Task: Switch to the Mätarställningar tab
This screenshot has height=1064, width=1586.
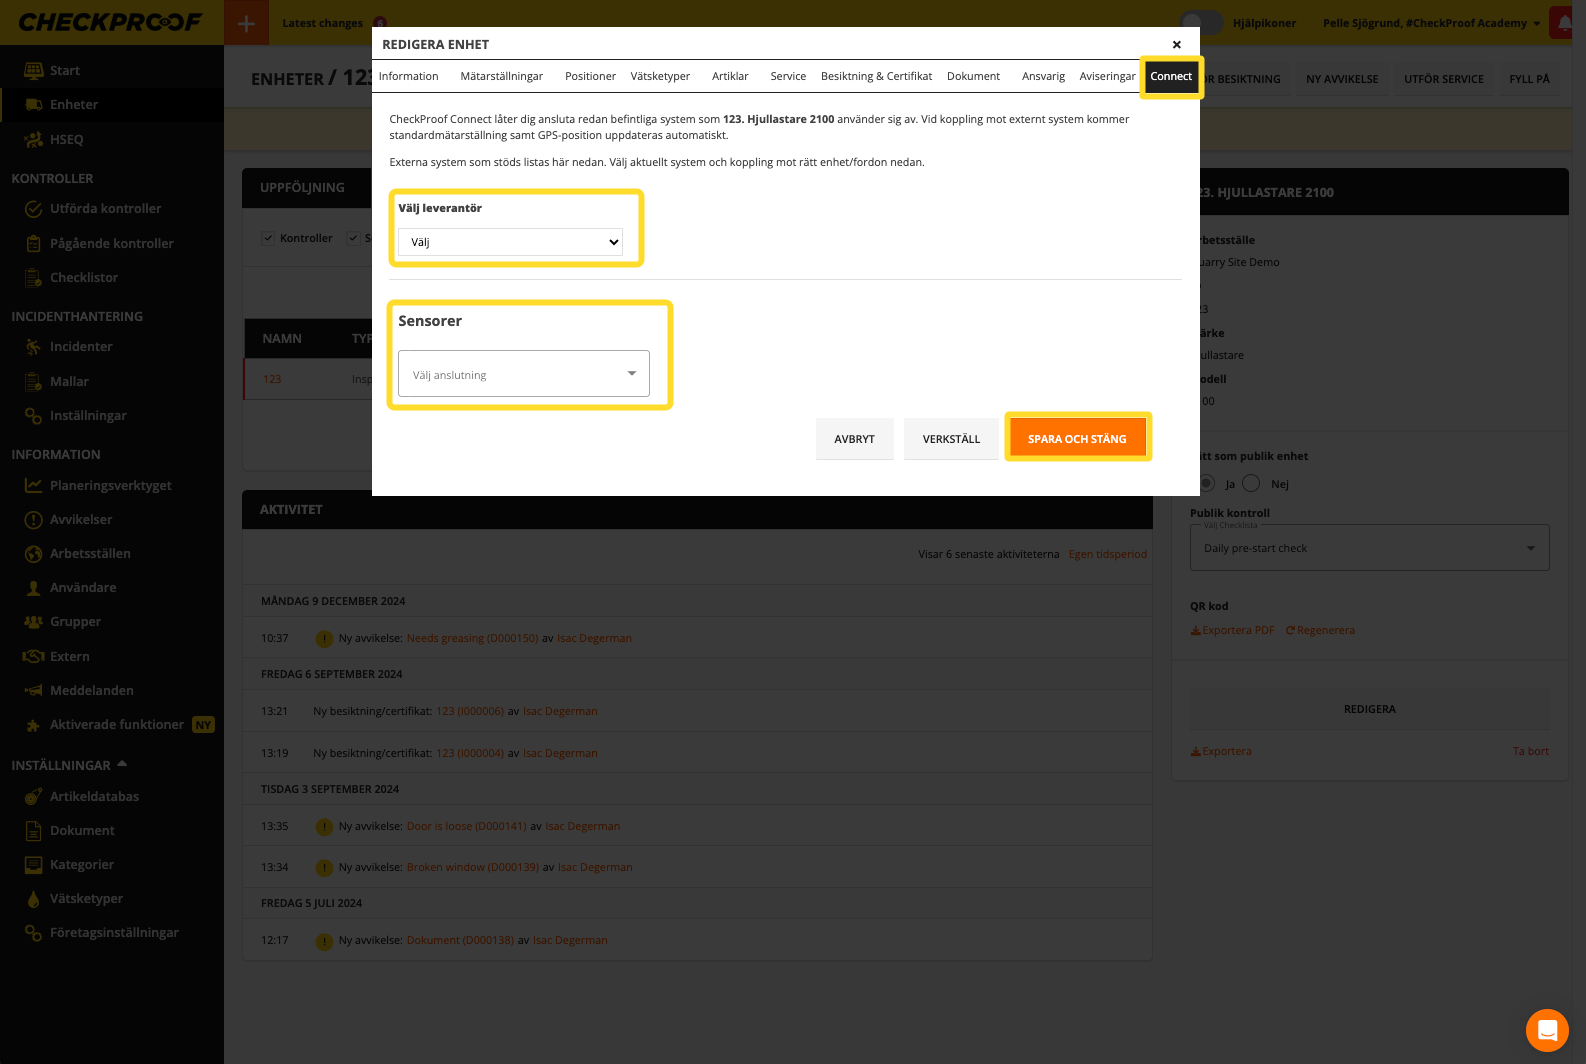Action: click(x=501, y=76)
